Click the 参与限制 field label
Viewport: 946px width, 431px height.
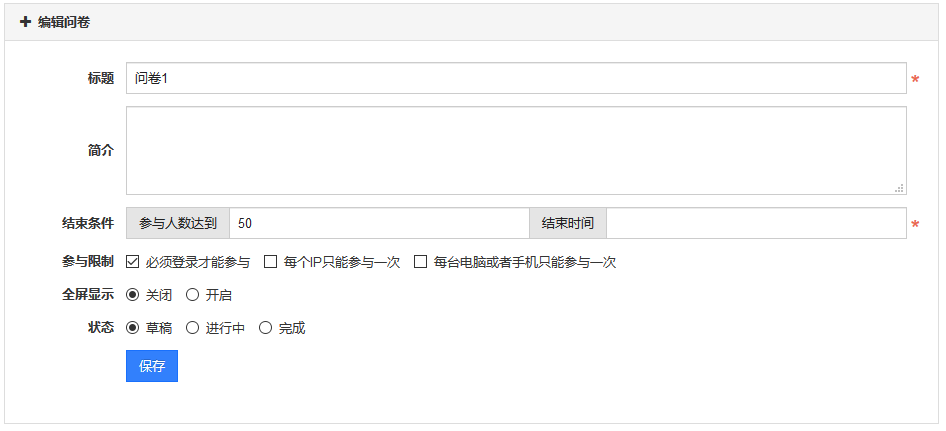87,262
